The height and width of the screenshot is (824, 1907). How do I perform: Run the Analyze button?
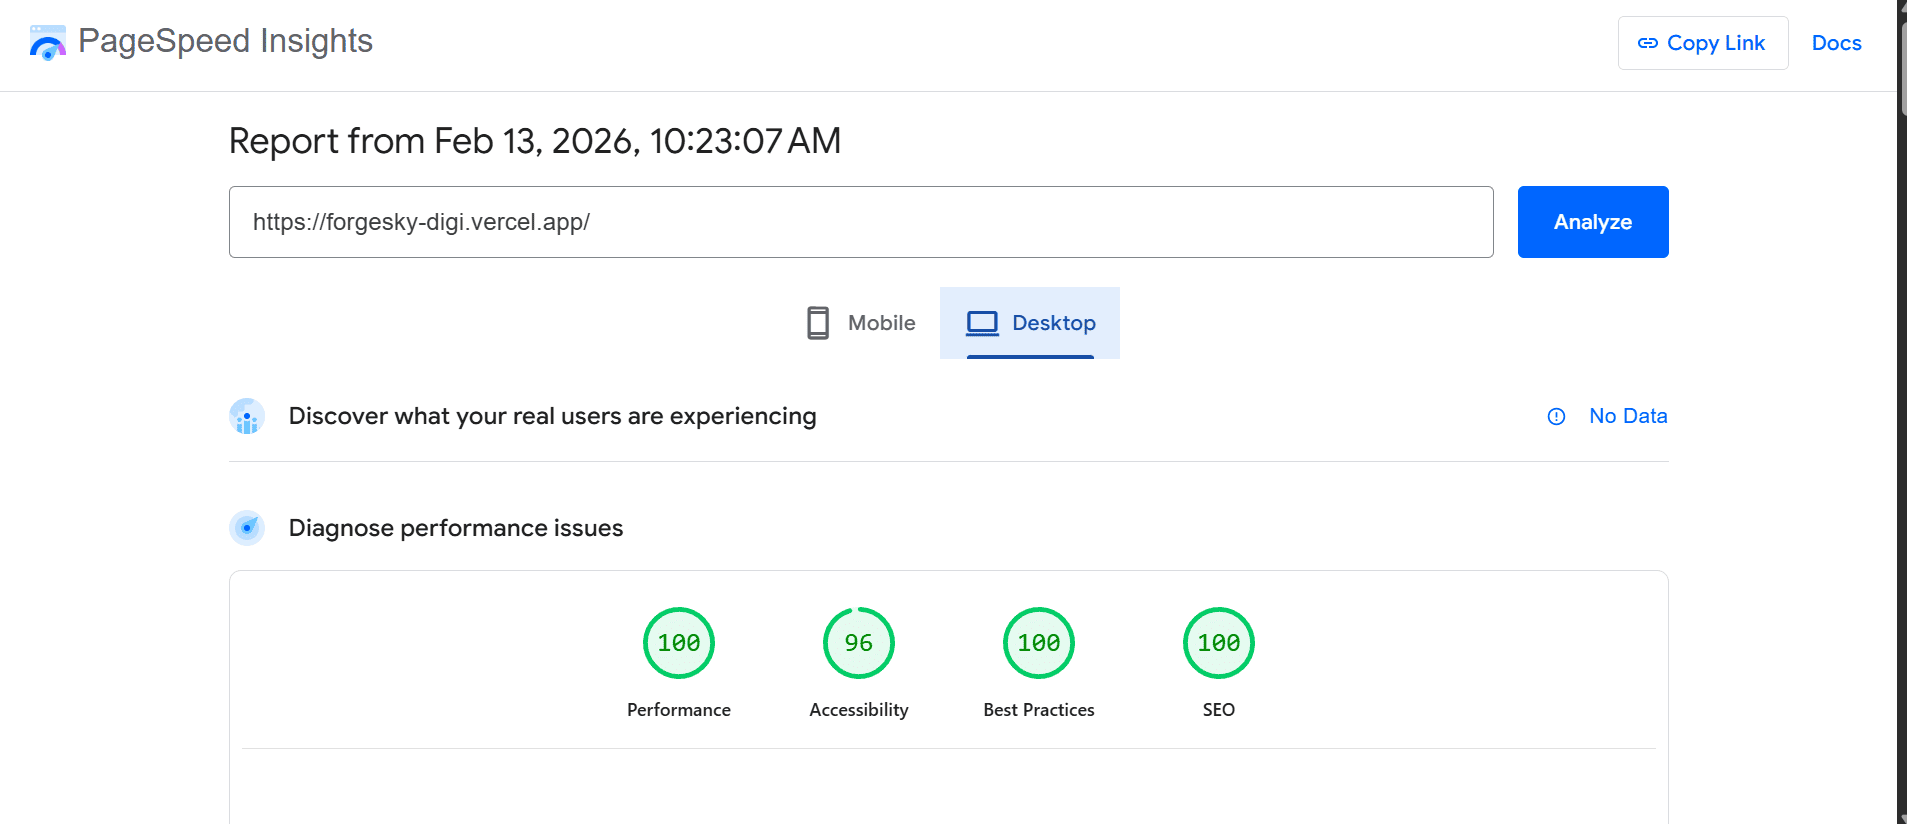pos(1592,222)
